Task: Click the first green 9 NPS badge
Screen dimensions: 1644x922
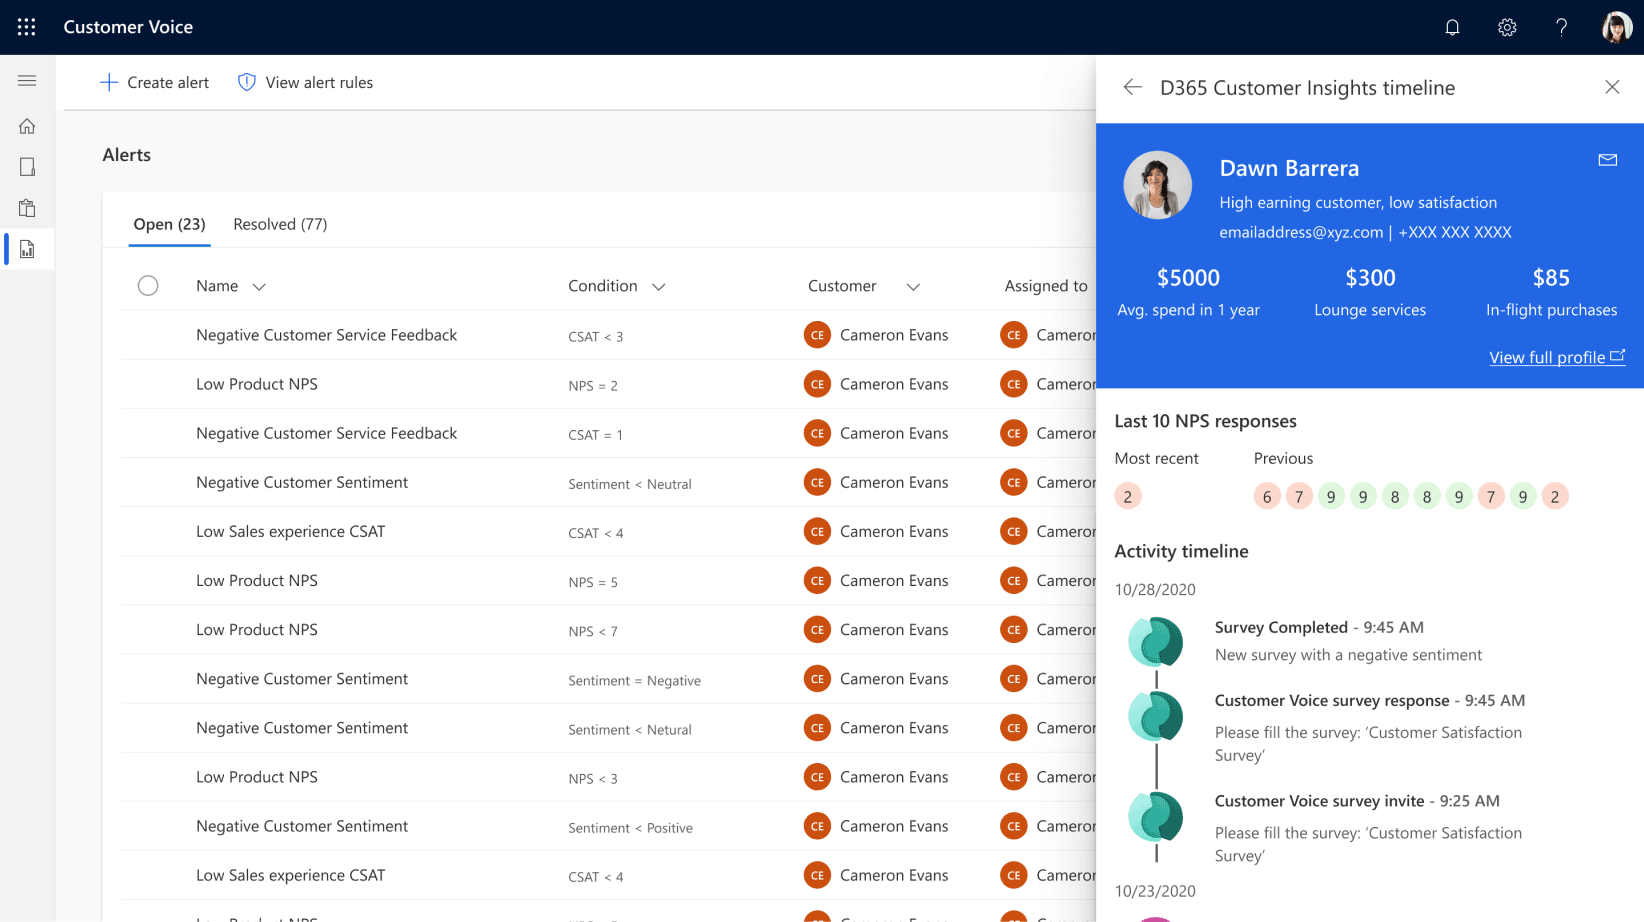Action: point(1331,496)
